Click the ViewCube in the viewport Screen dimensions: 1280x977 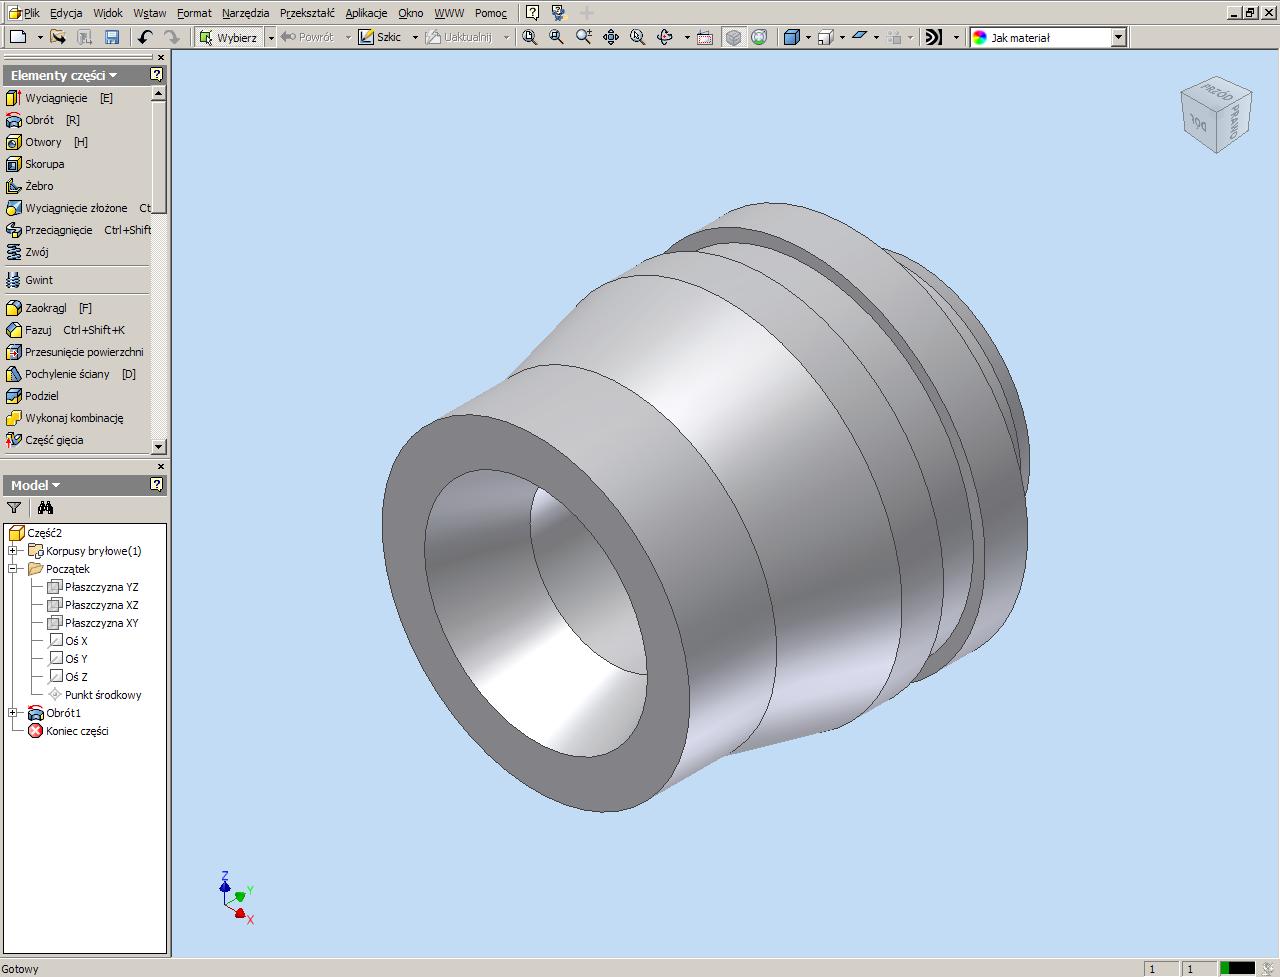click(x=1216, y=114)
